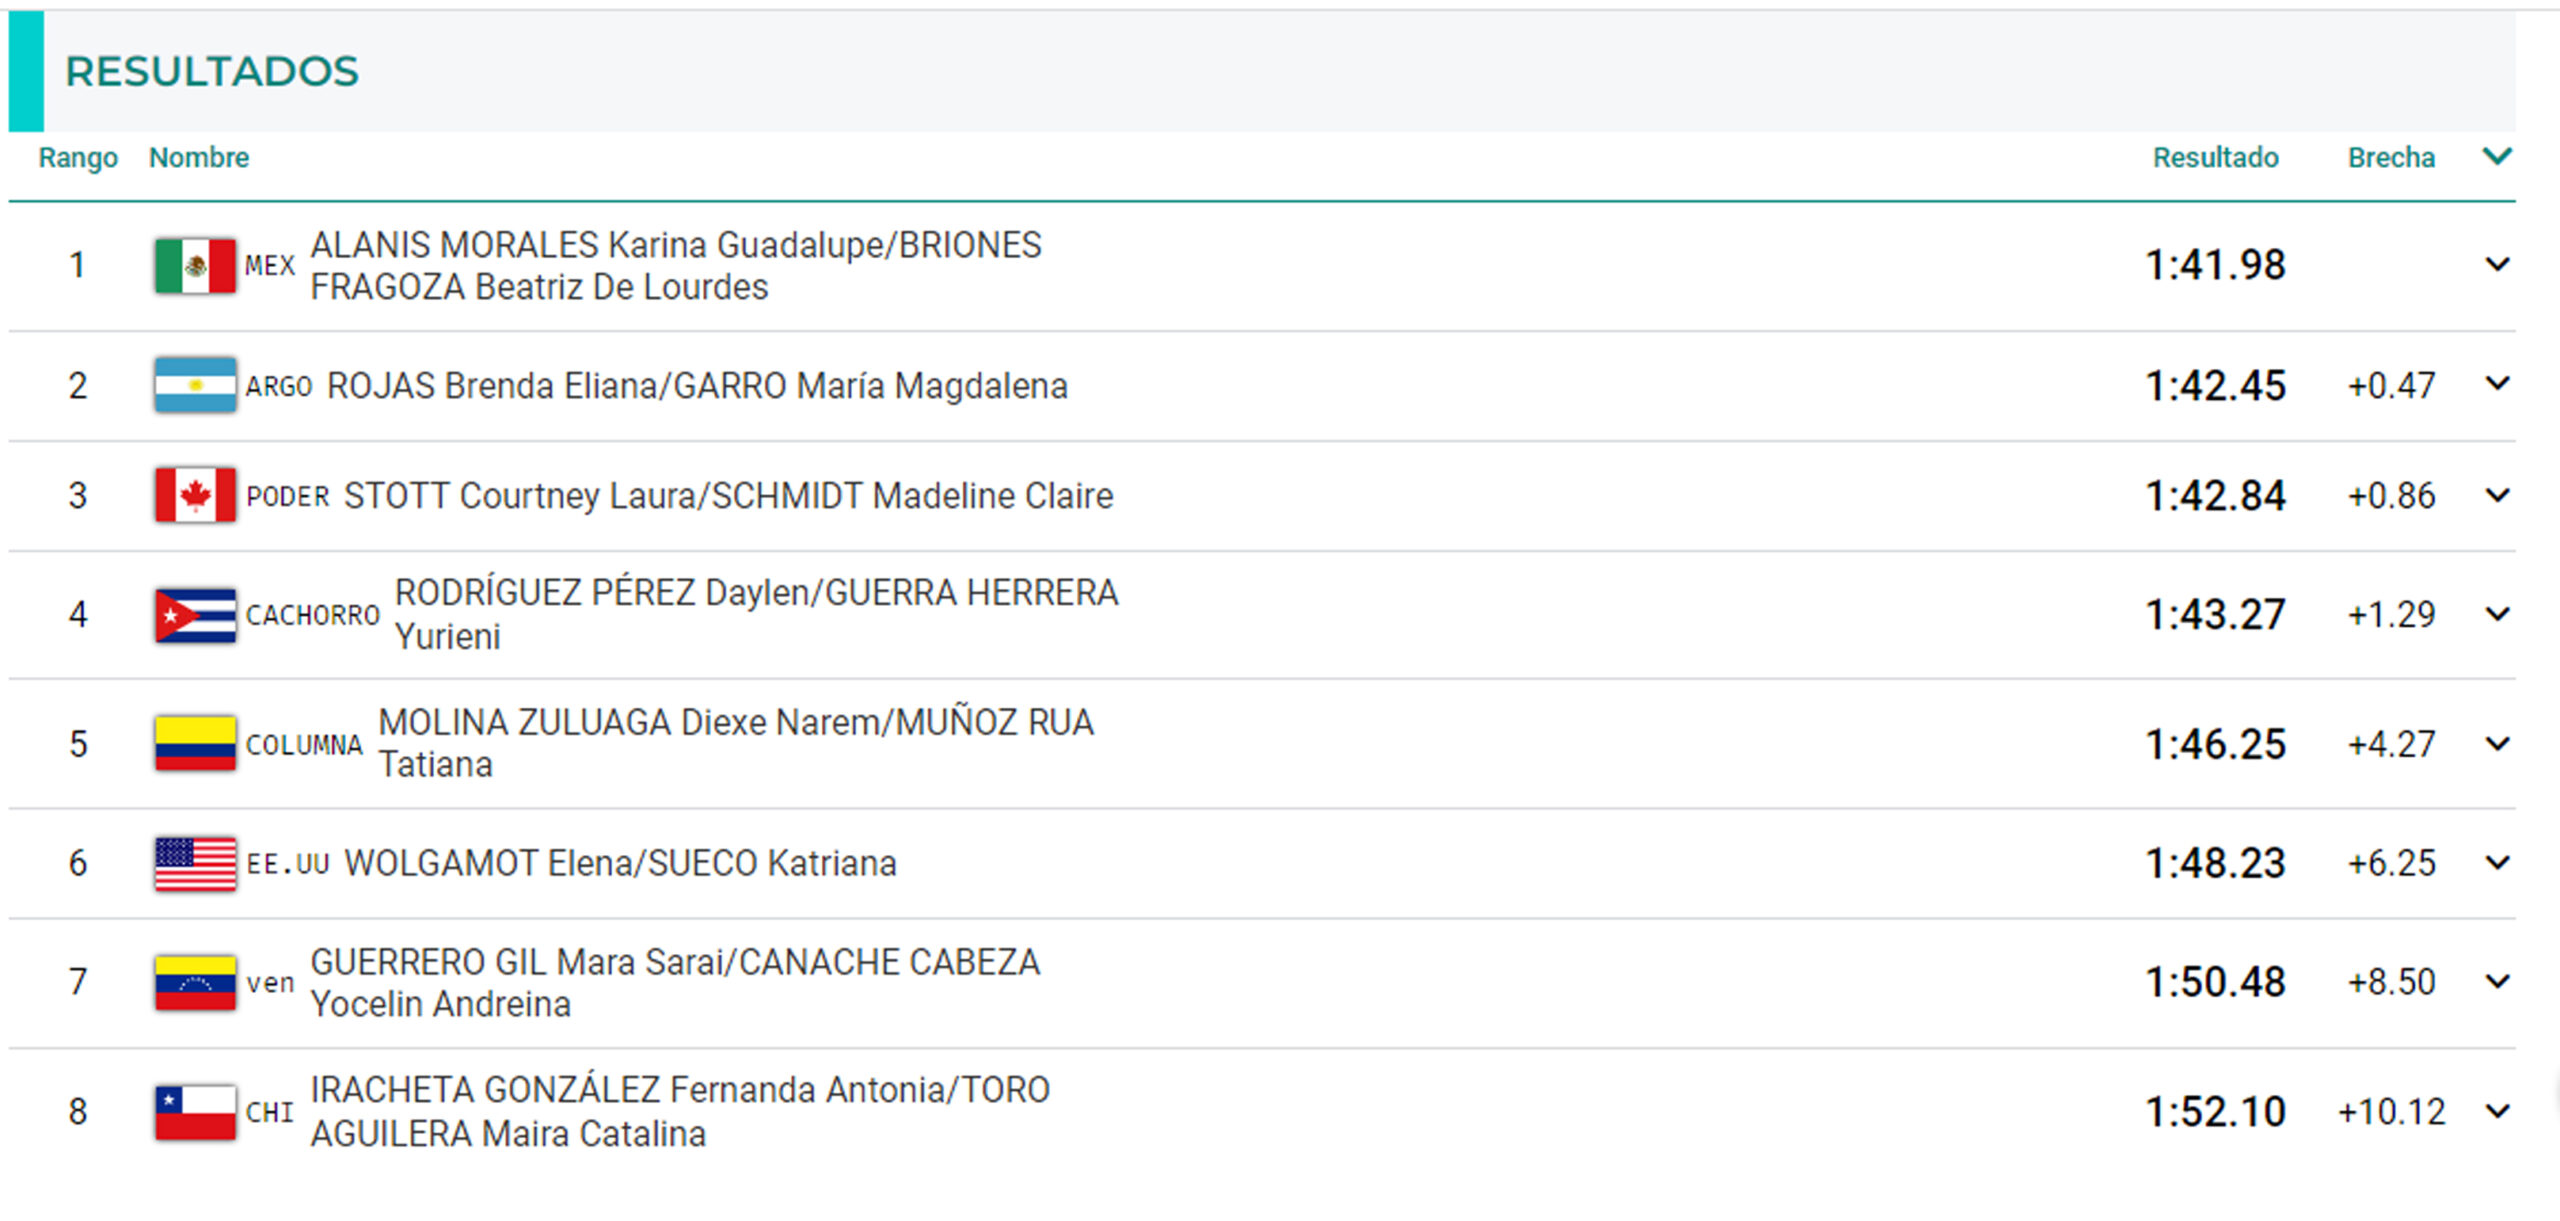Expand the Chile row +10.12 chevron
The height and width of the screenshot is (1221, 2560).
[2497, 1112]
